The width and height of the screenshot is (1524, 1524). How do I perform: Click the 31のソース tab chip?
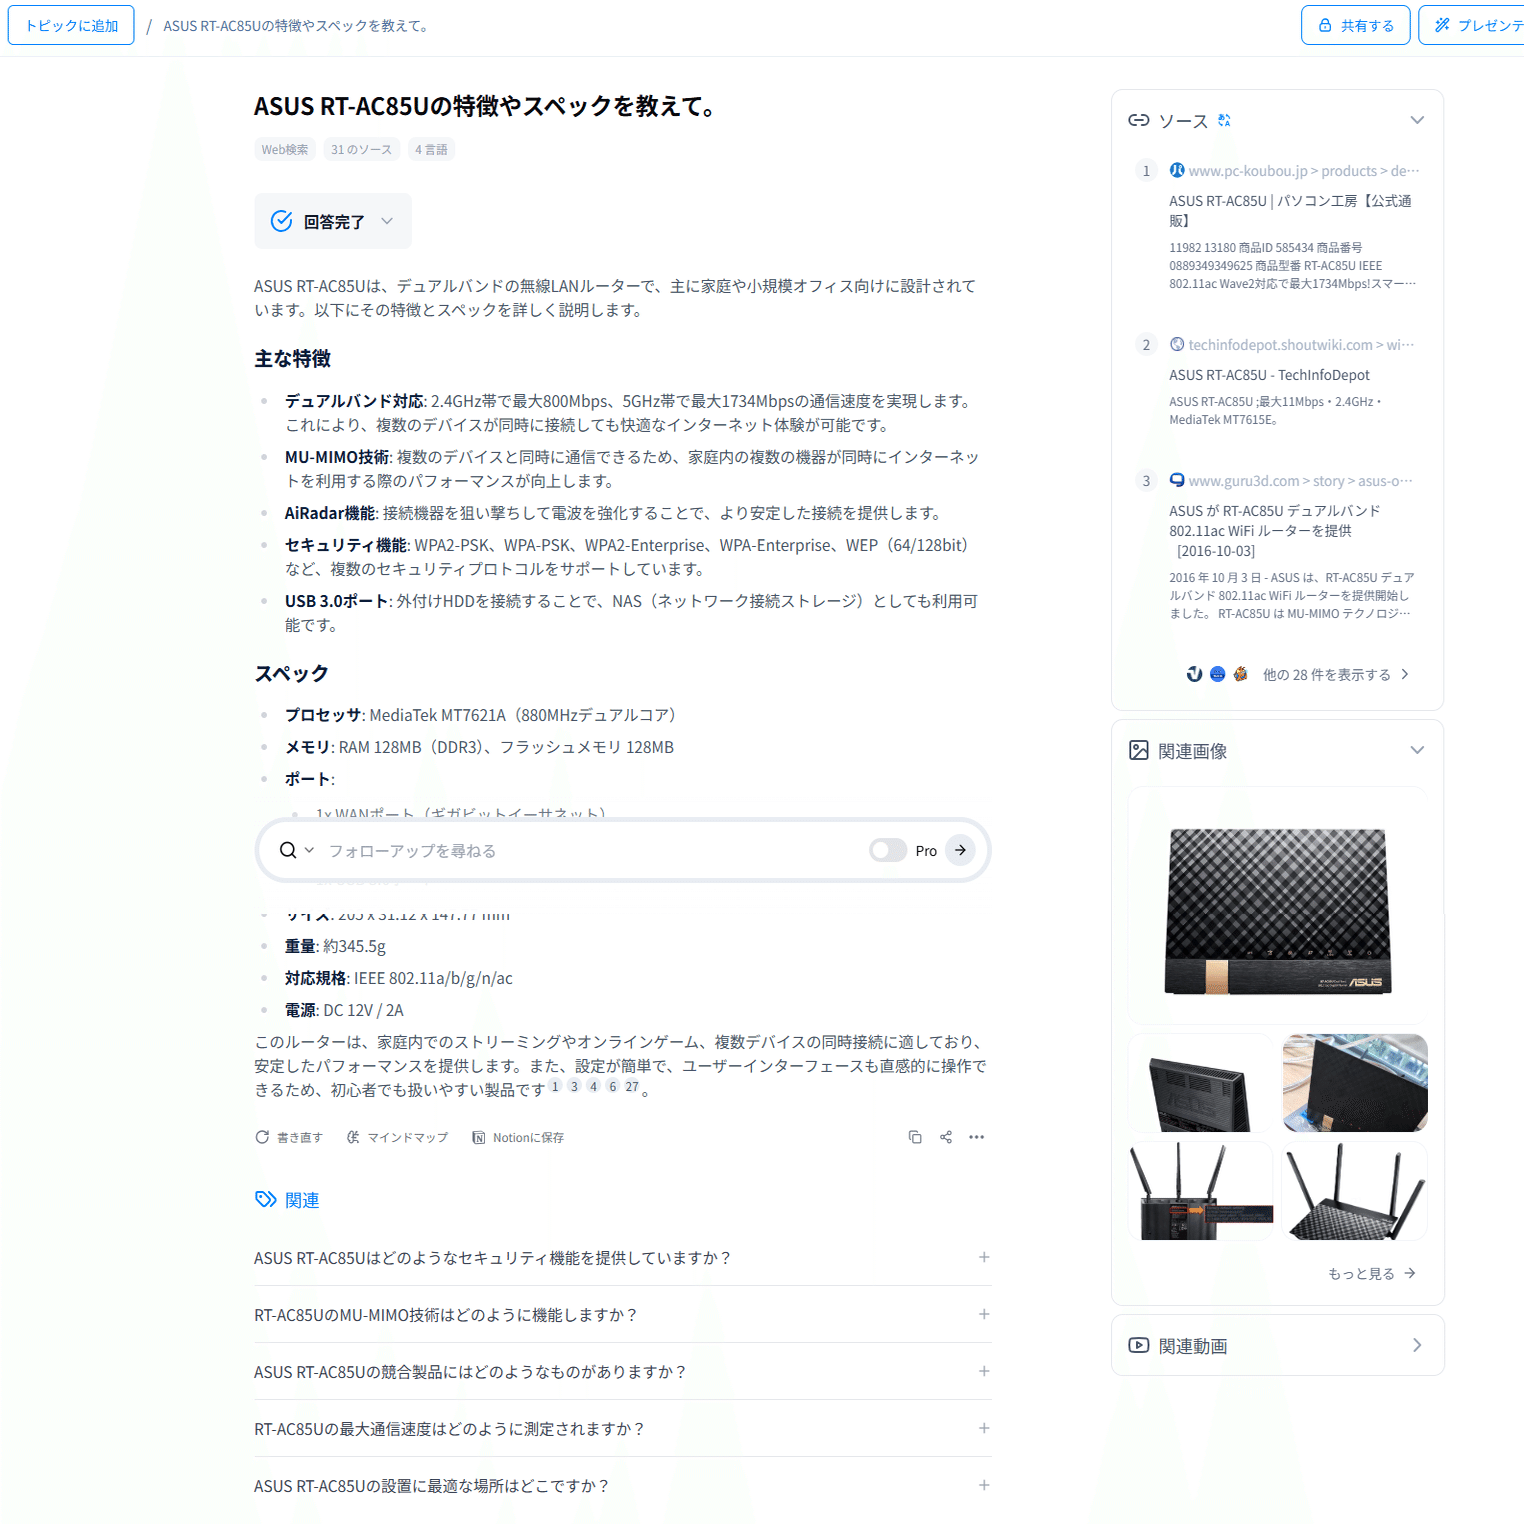(360, 149)
